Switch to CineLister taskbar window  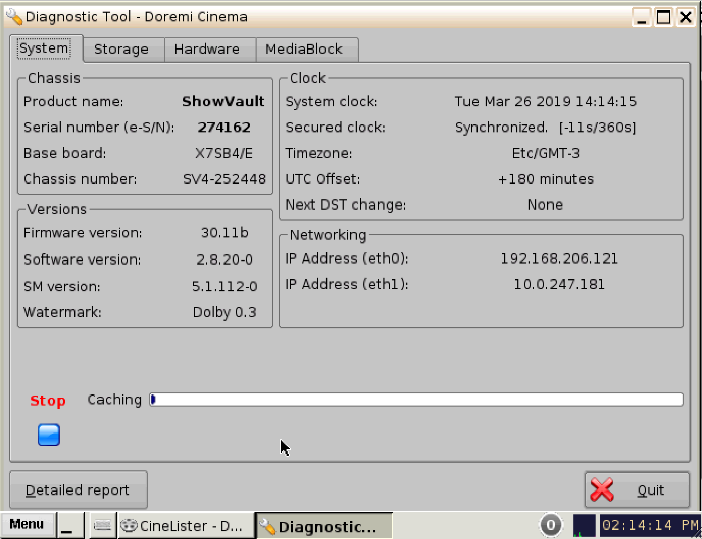click(185, 525)
